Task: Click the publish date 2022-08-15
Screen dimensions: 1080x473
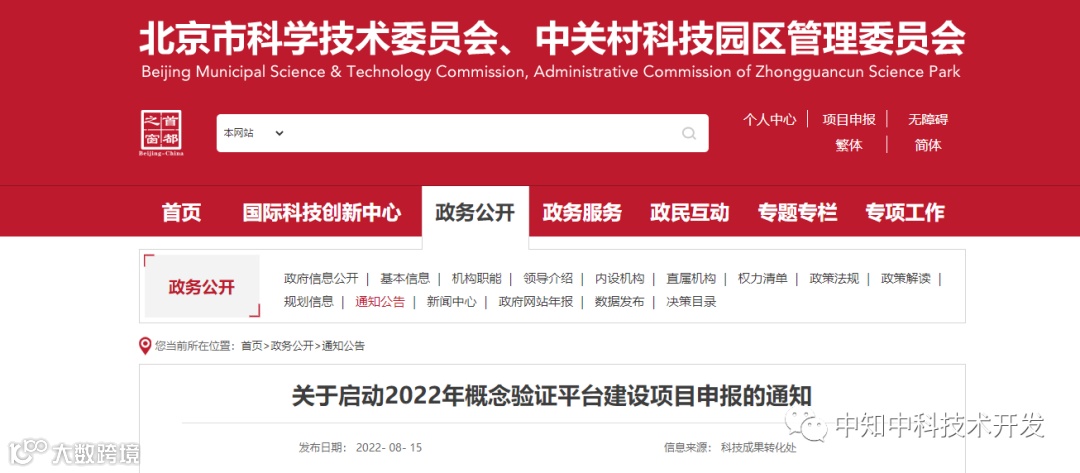Action: pos(388,448)
